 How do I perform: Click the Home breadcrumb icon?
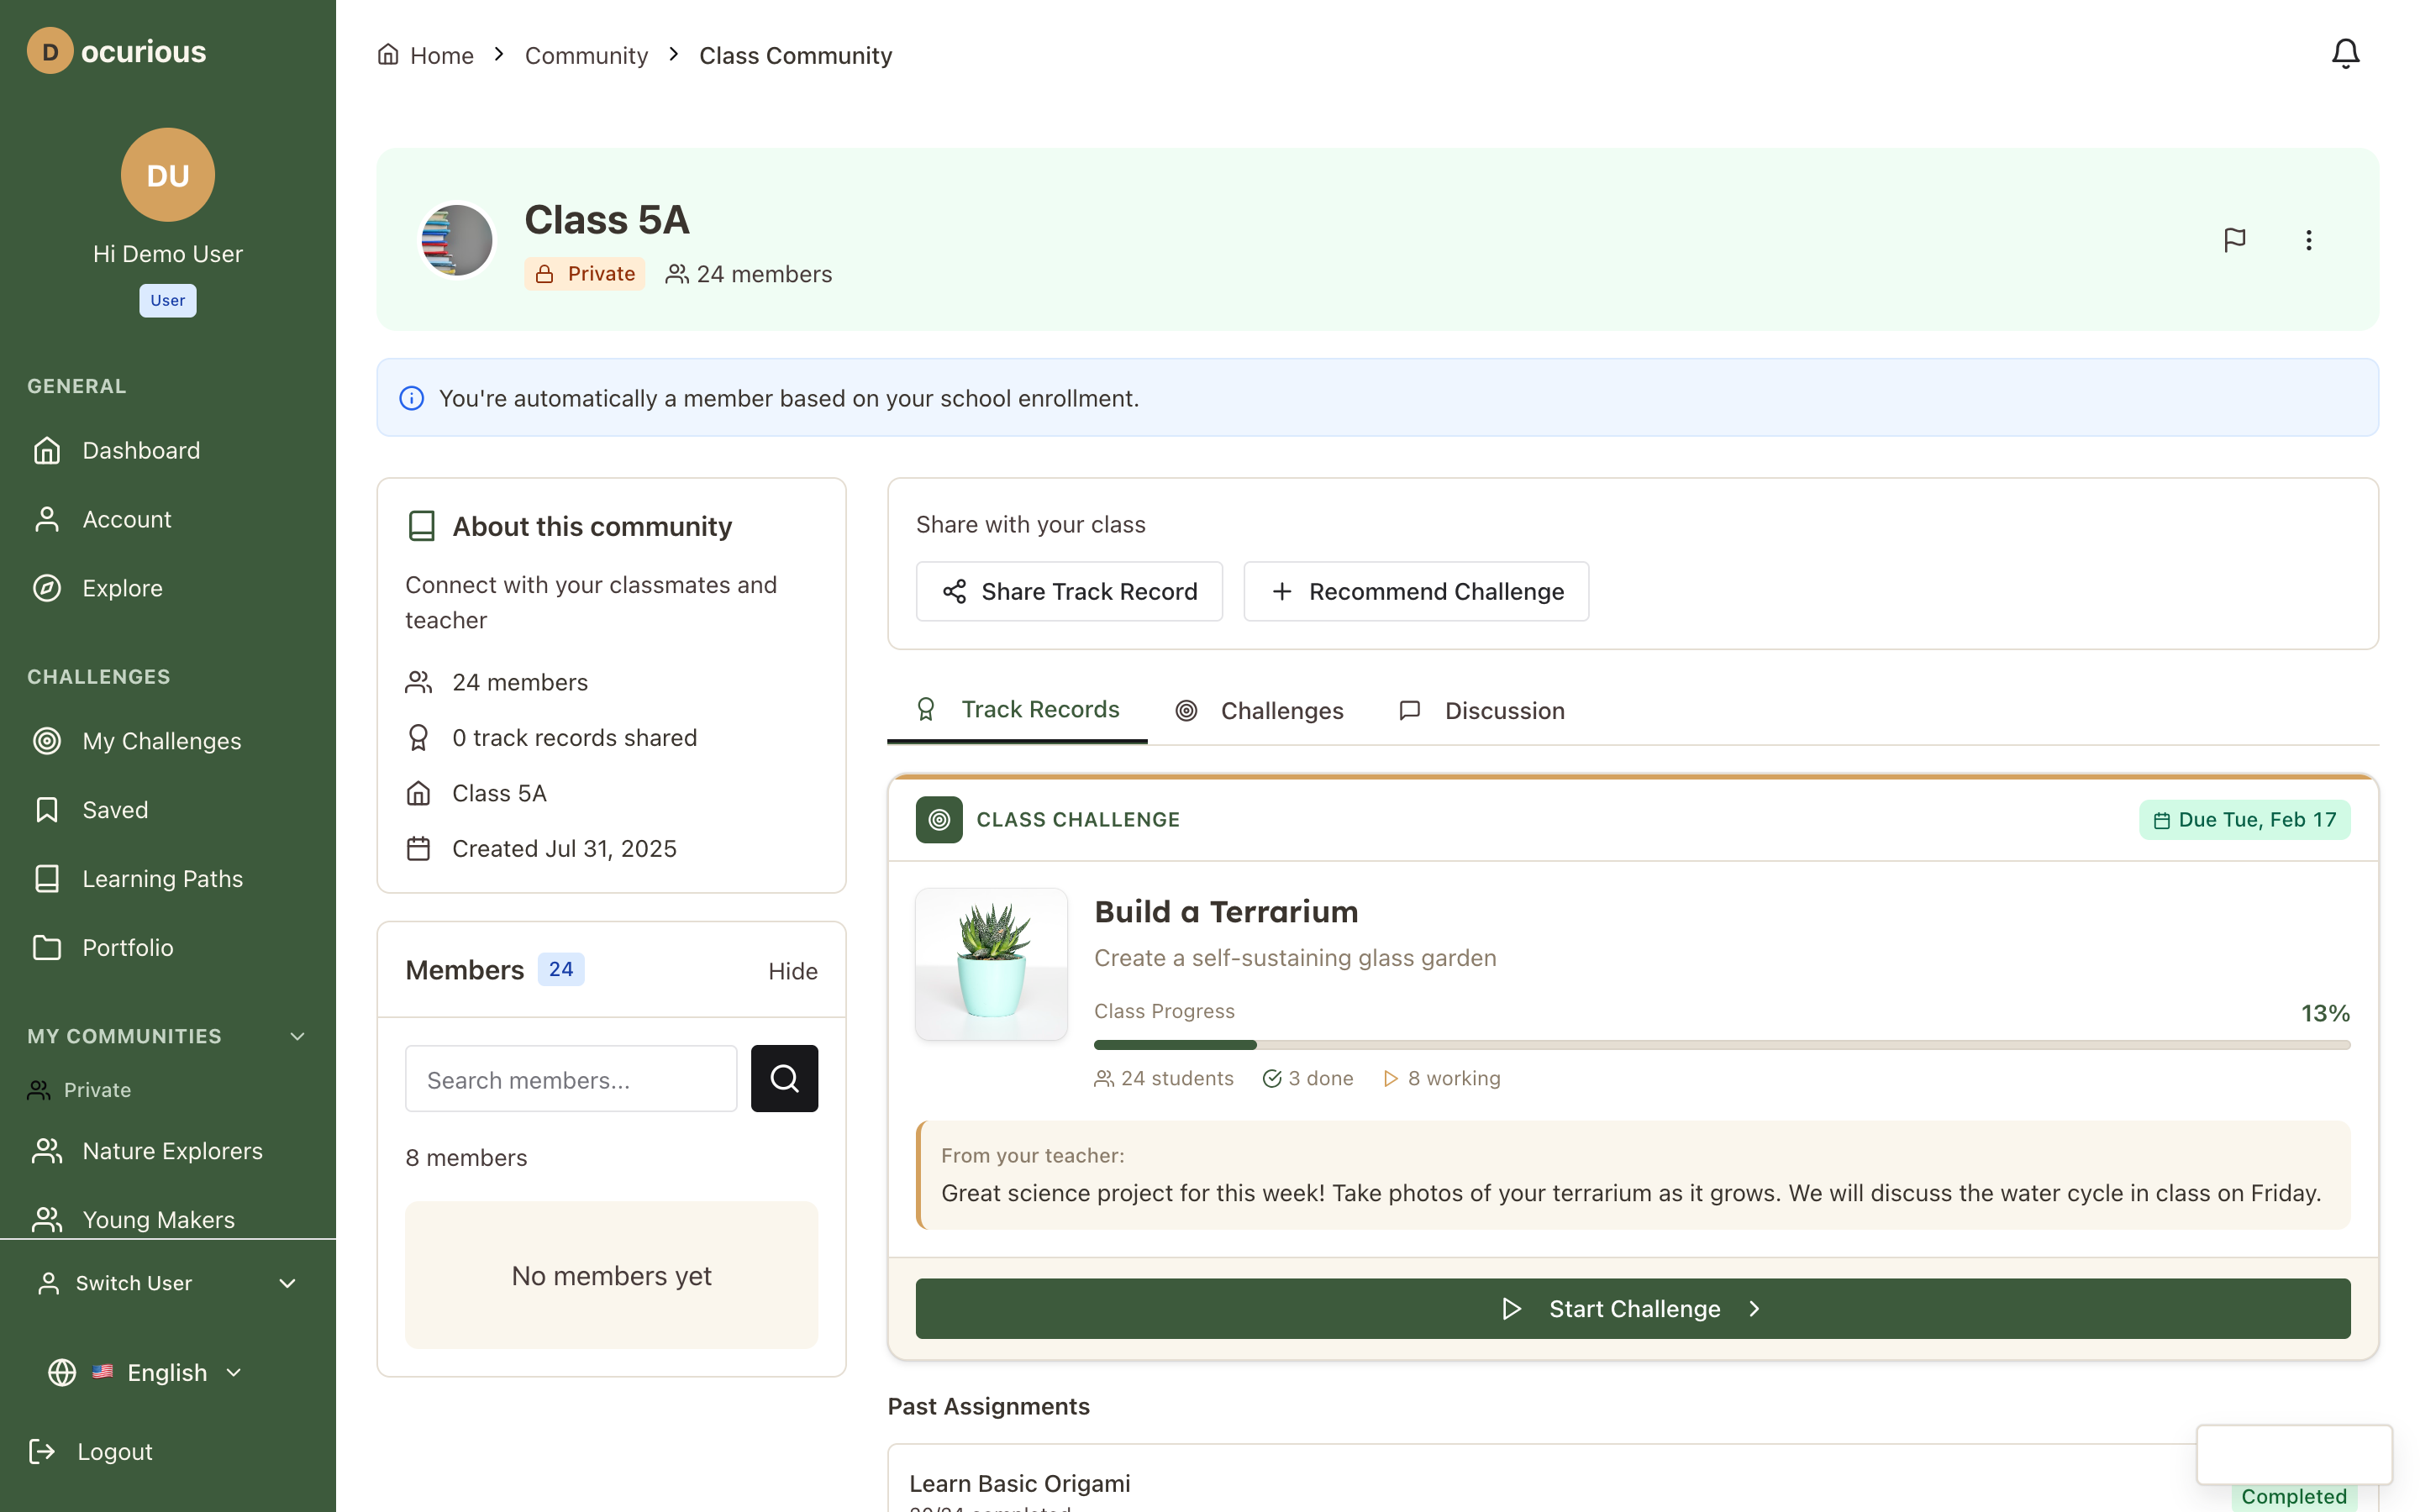click(x=388, y=54)
